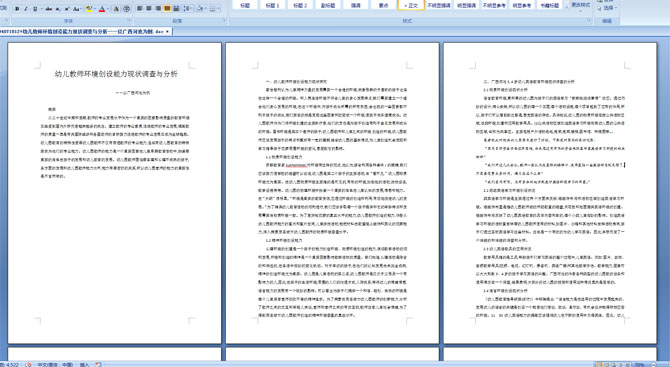Apply the 要点 style

tap(384, 5)
